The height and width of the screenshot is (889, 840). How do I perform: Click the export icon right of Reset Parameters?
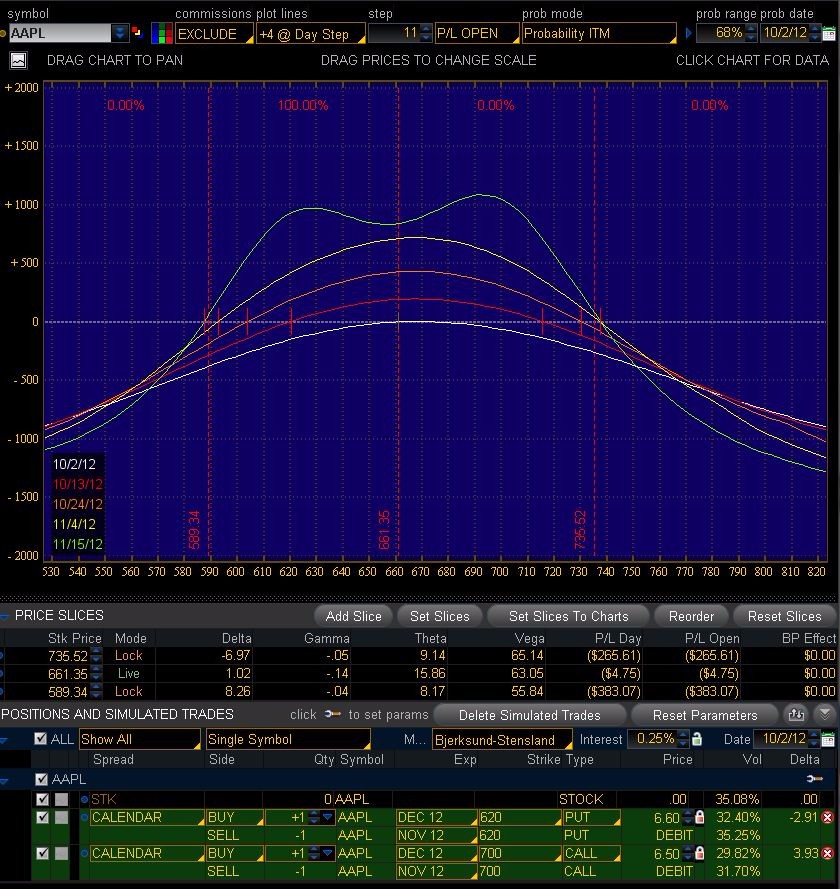[x=796, y=714]
